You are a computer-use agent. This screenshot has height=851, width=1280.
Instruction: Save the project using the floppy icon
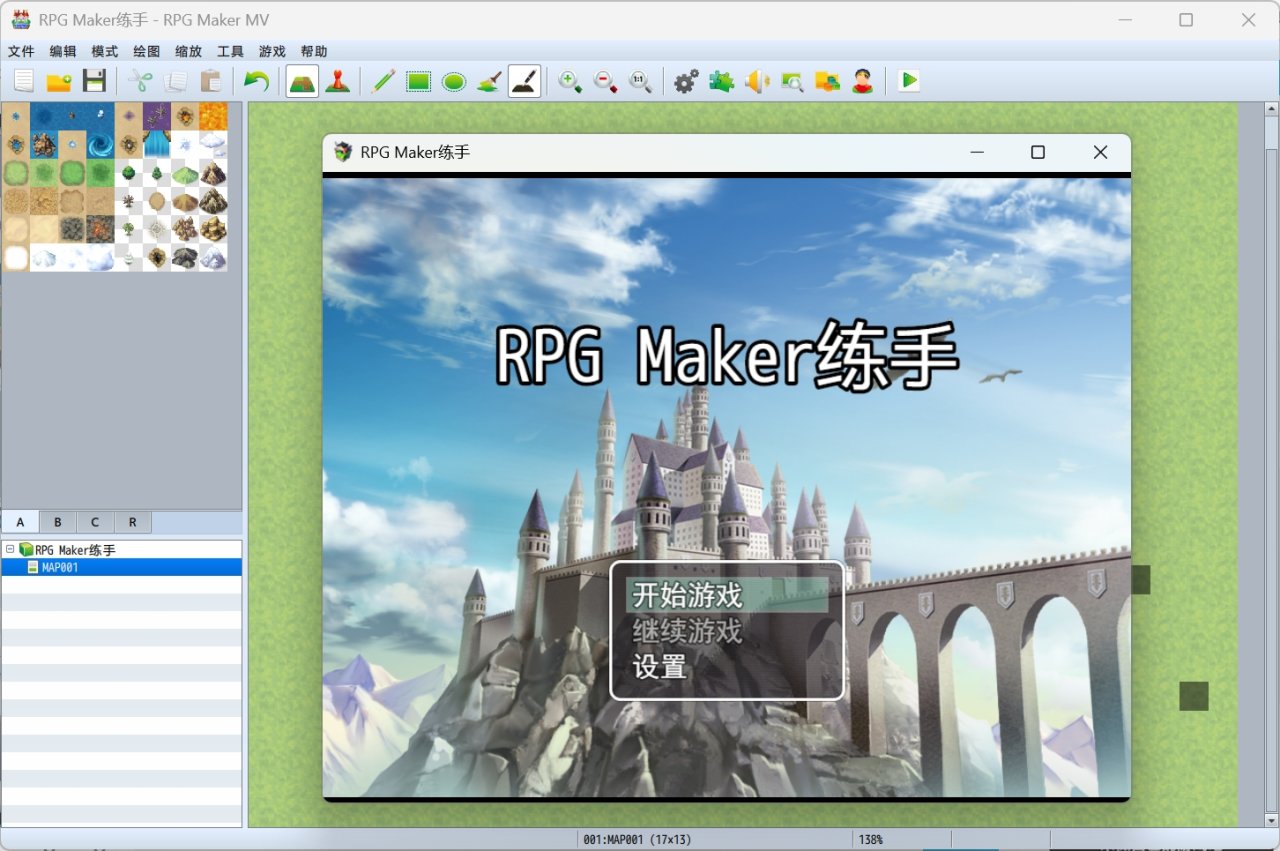pos(94,81)
